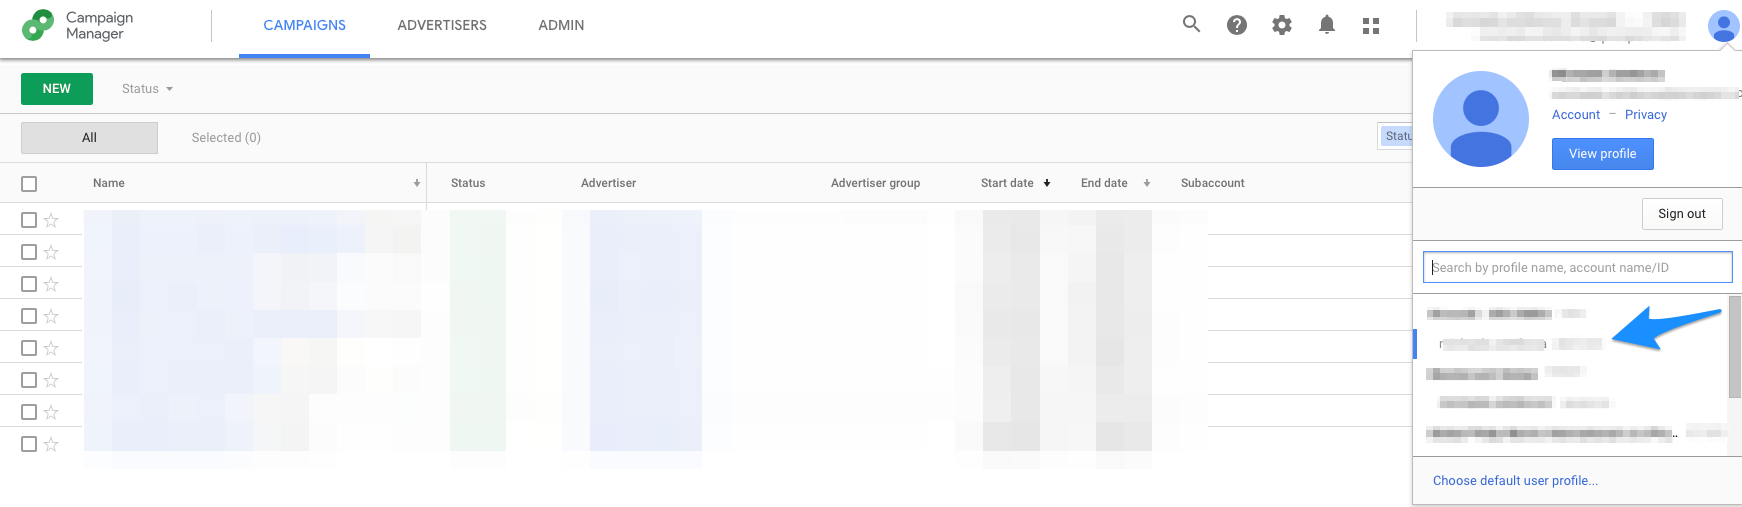Focus the profile search input field
This screenshot has height=507, width=1742.
(x=1577, y=268)
